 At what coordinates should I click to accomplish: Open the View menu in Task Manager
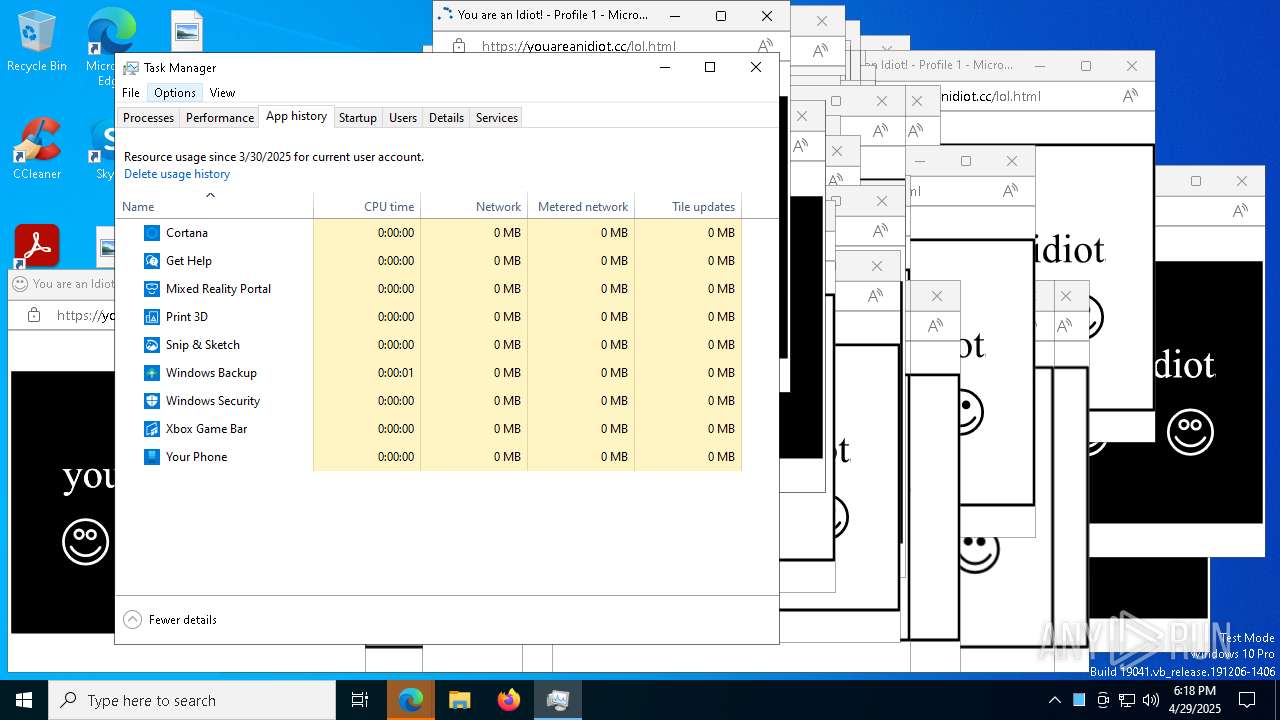coord(222,93)
